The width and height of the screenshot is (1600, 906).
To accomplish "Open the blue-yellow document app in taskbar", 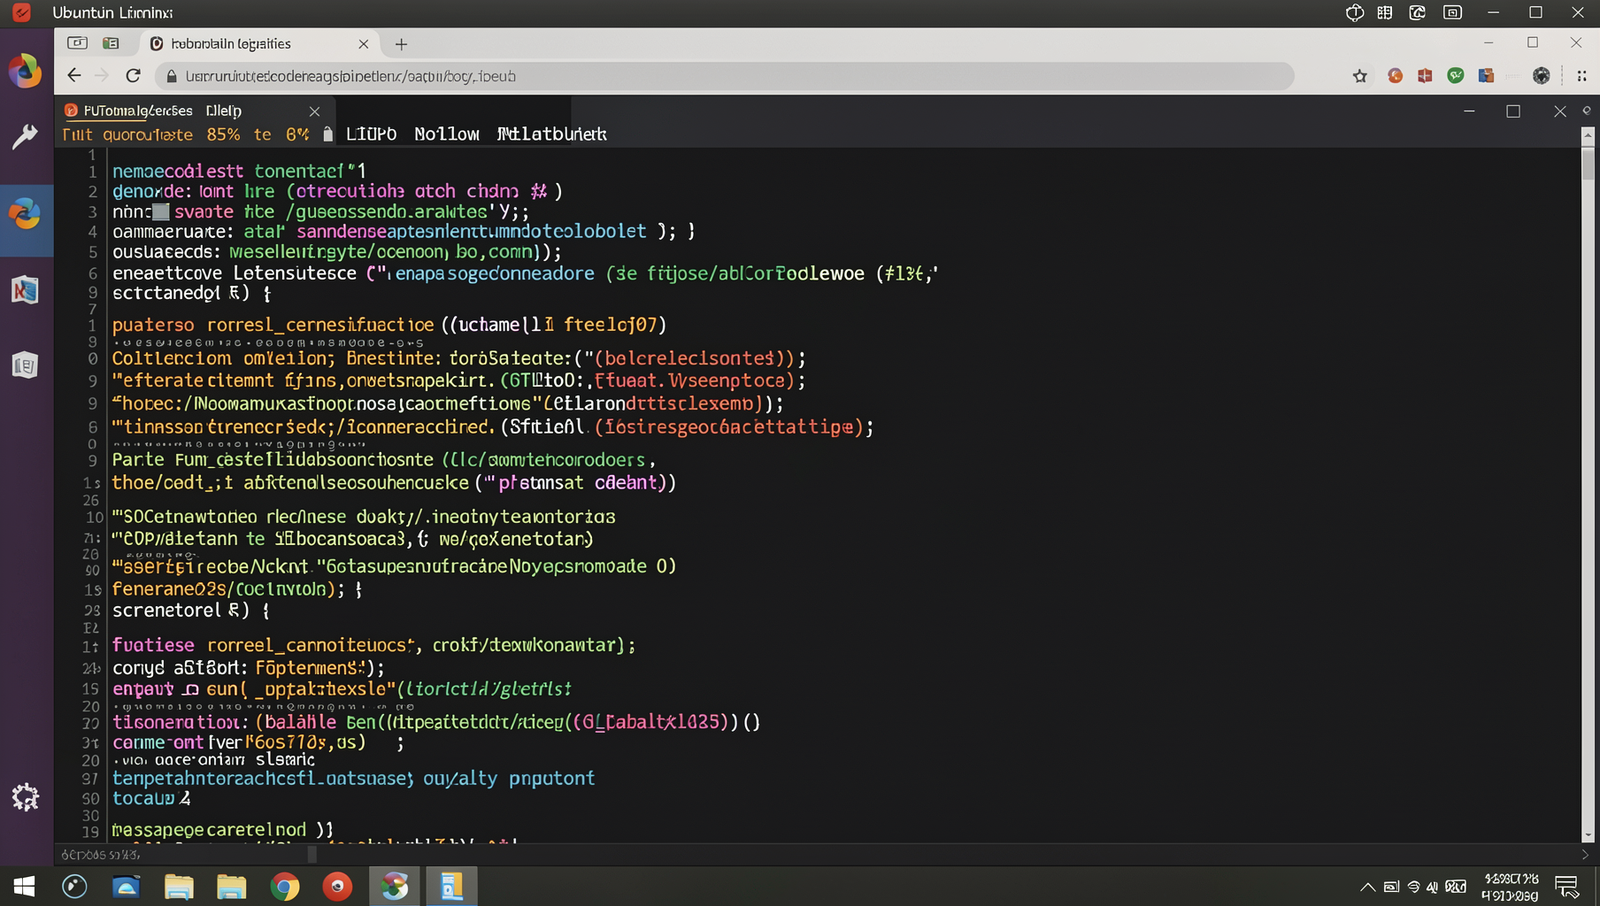I will click(451, 886).
